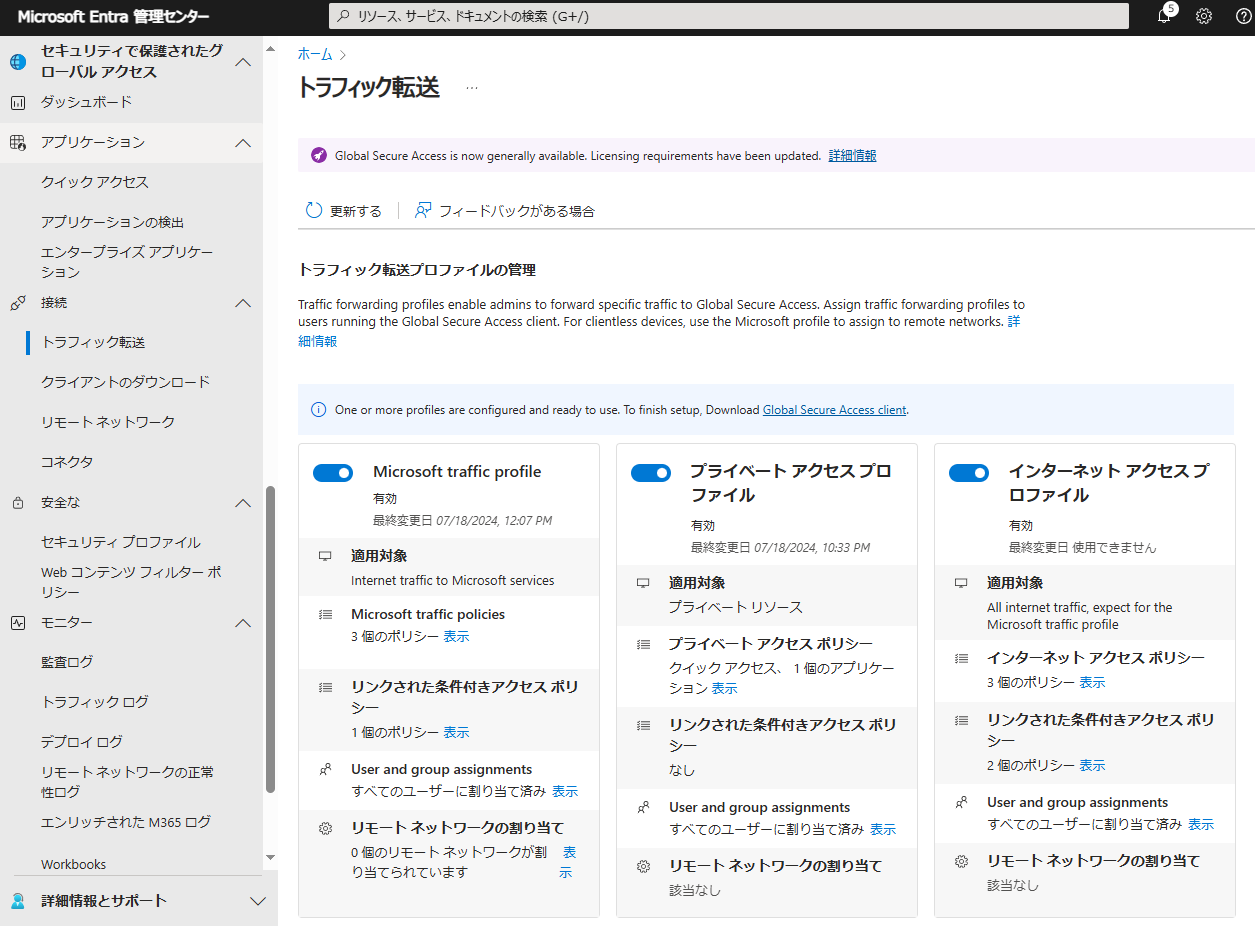Toggle the プライベート アクセス プロファイル switch

651,473
